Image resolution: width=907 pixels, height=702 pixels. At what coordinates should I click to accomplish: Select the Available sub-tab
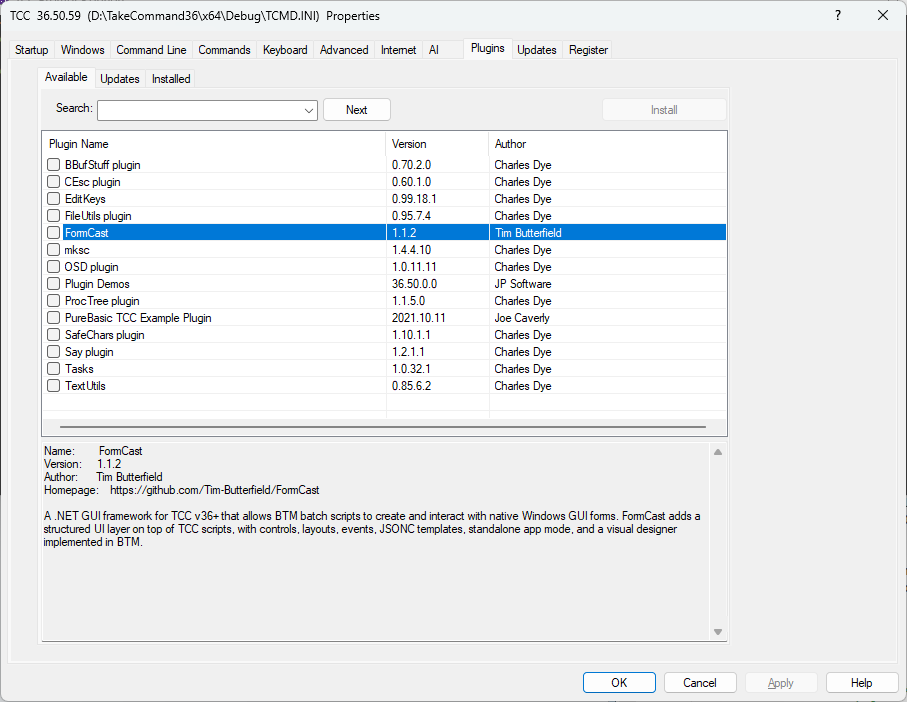[x=66, y=77]
